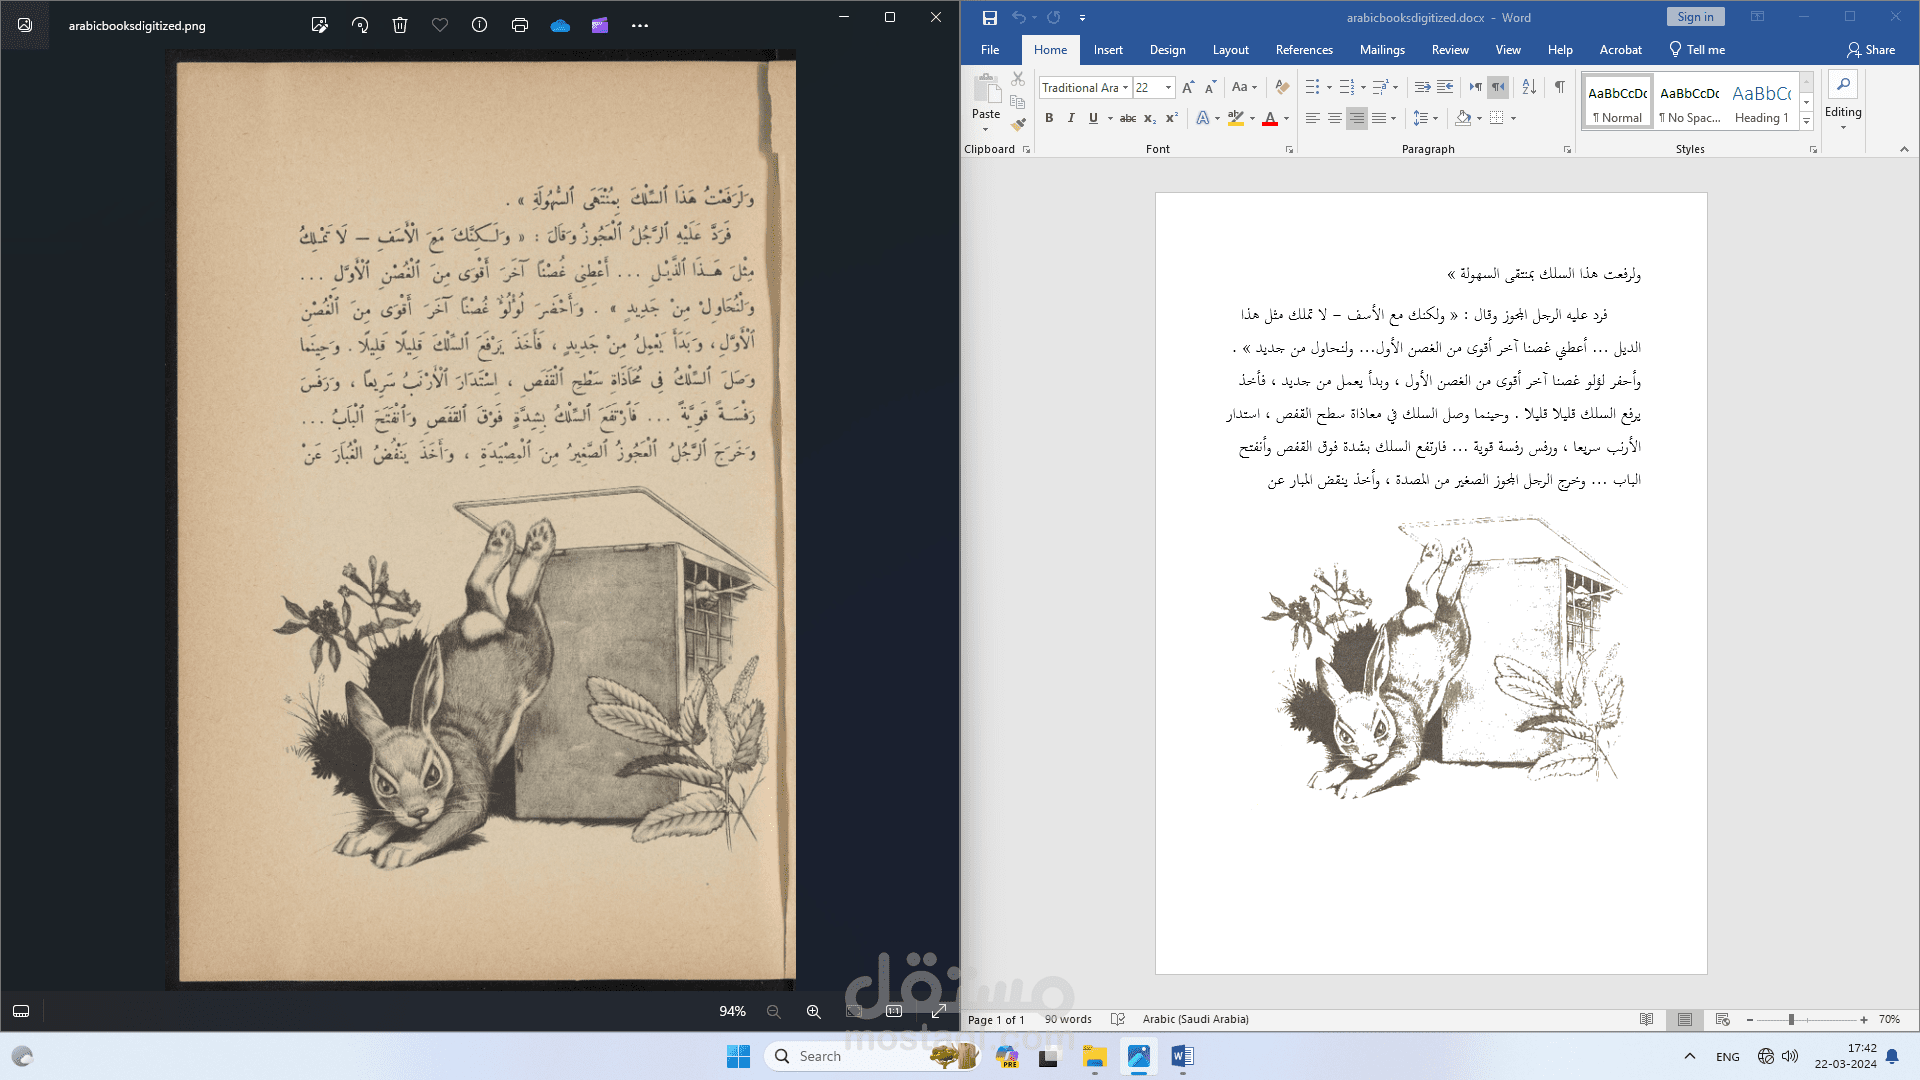Open Windows Start menu
This screenshot has height=1080, width=1920.
(738, 1056)
